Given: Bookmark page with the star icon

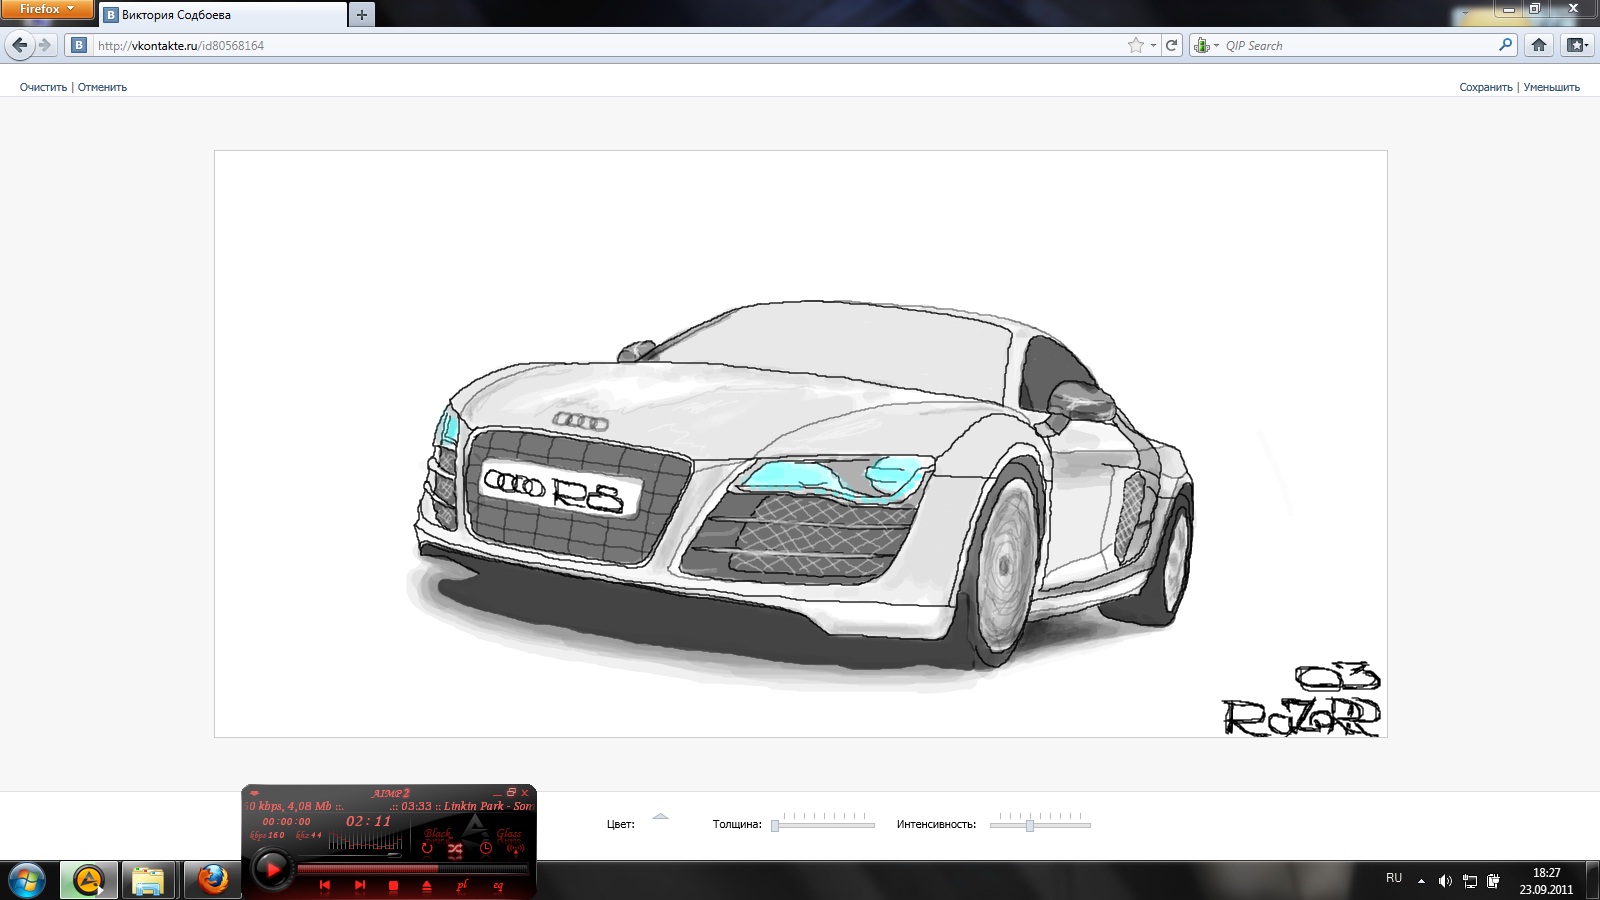Looking at the screenshot, I should [1135, 45].
